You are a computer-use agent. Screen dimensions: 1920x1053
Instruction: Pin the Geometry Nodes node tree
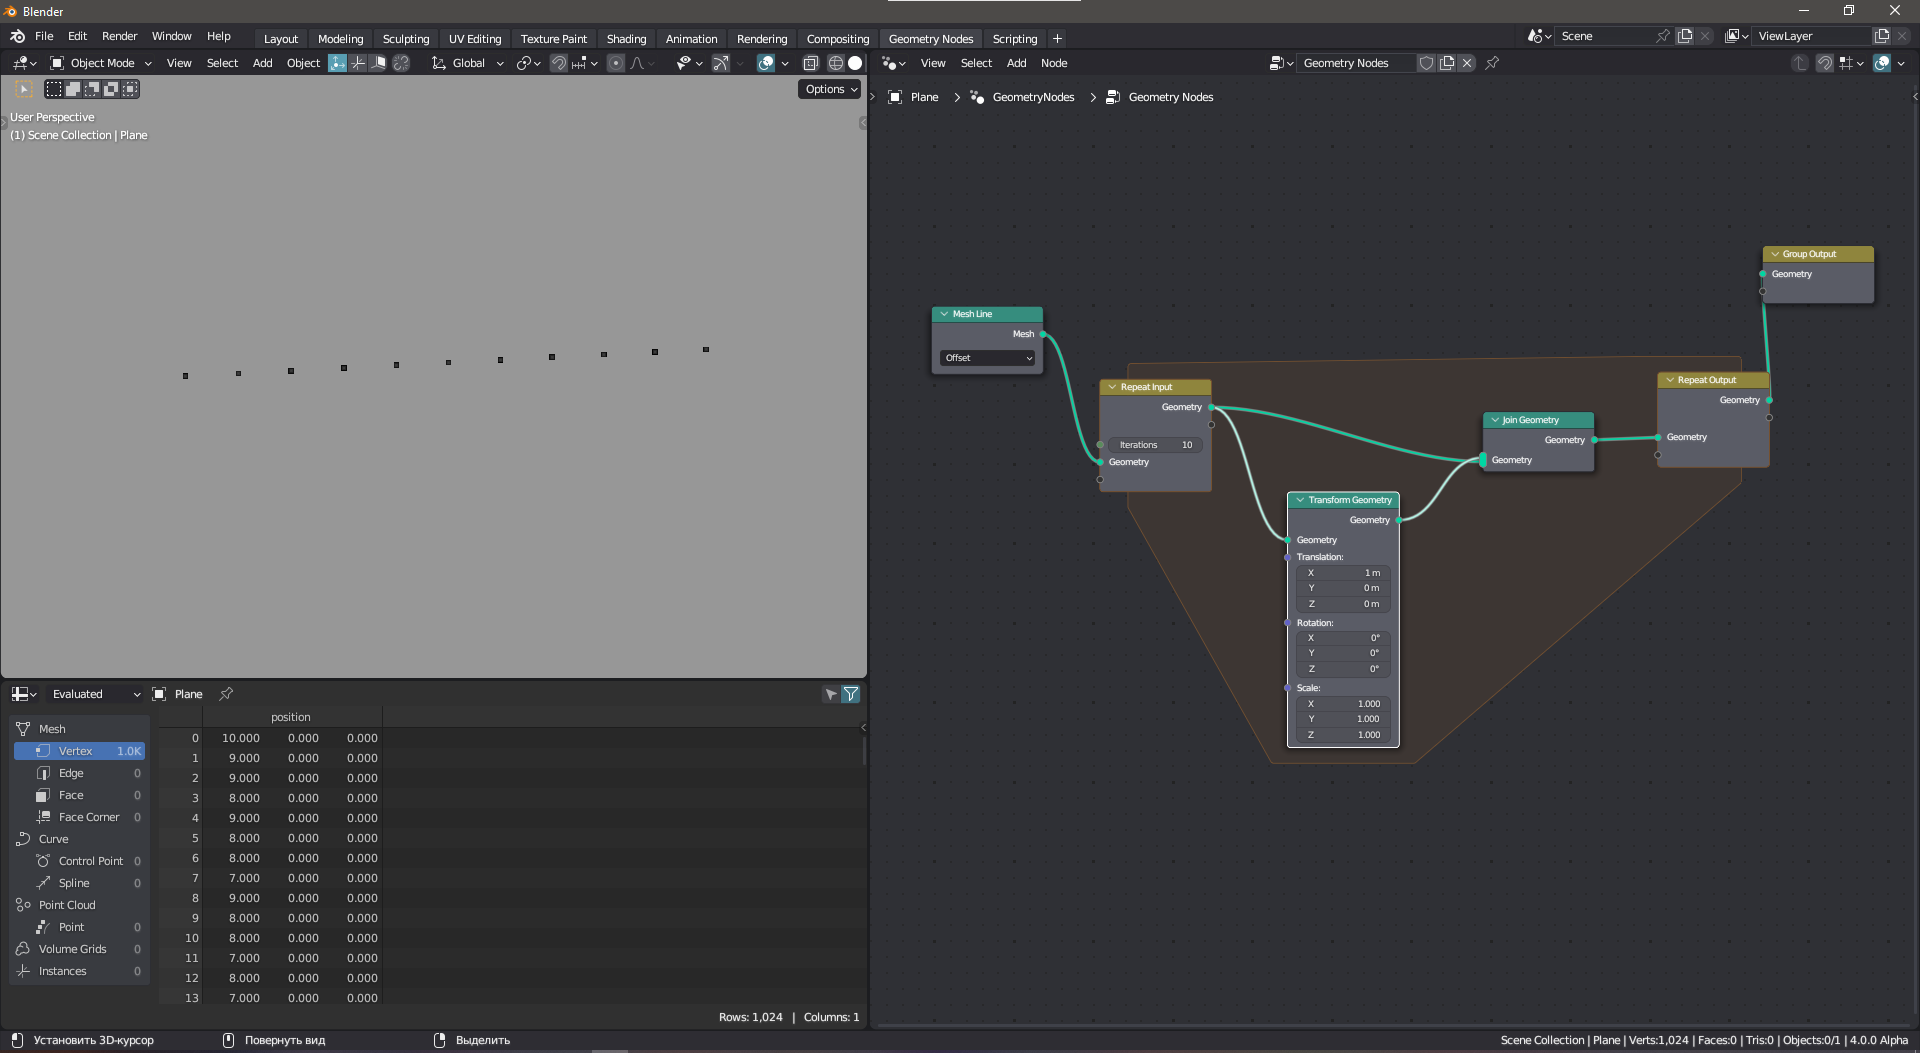[x=1492, y=63]
